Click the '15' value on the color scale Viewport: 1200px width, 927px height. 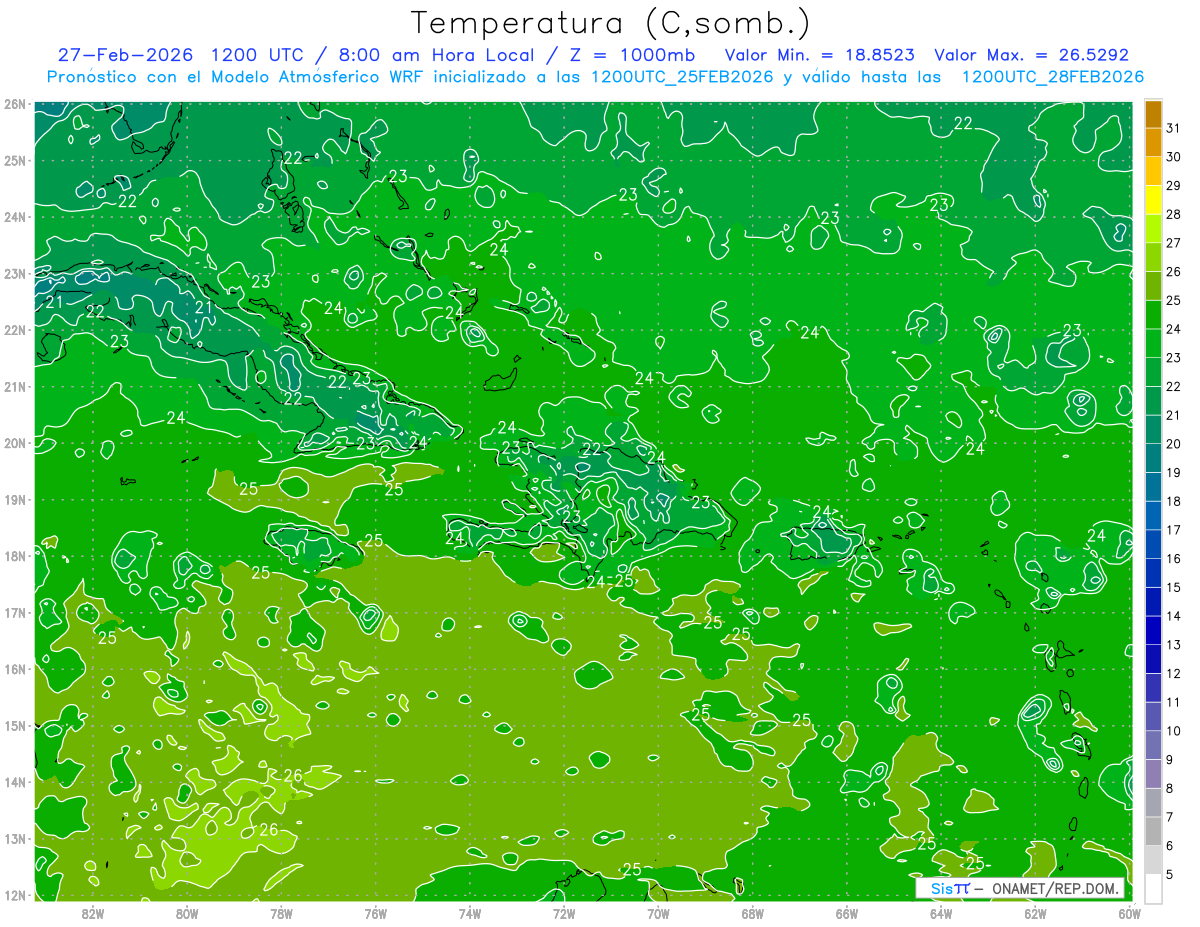point(1173,587)
